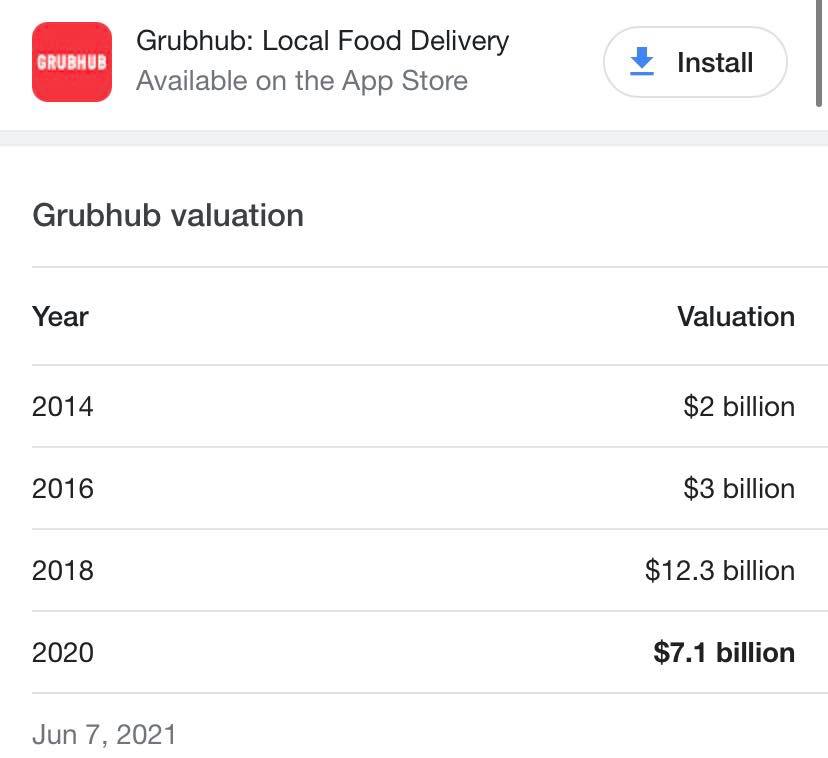Tap the bold $7.1 billion value
Image resolution: width=828 pixels, height=758 pixels.
click(723, 653)
